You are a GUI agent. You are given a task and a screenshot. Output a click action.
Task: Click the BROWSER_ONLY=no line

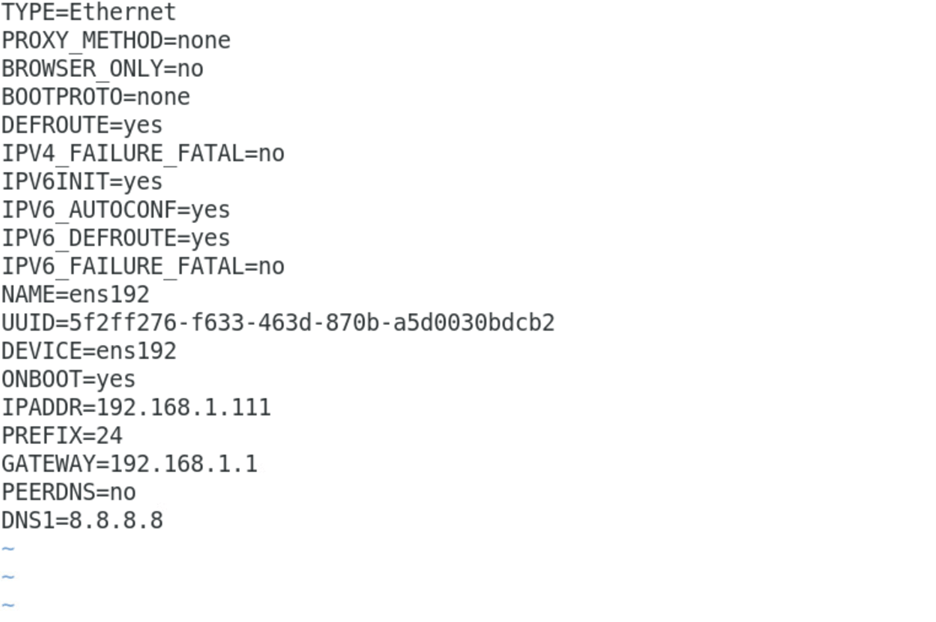[102, 69]
